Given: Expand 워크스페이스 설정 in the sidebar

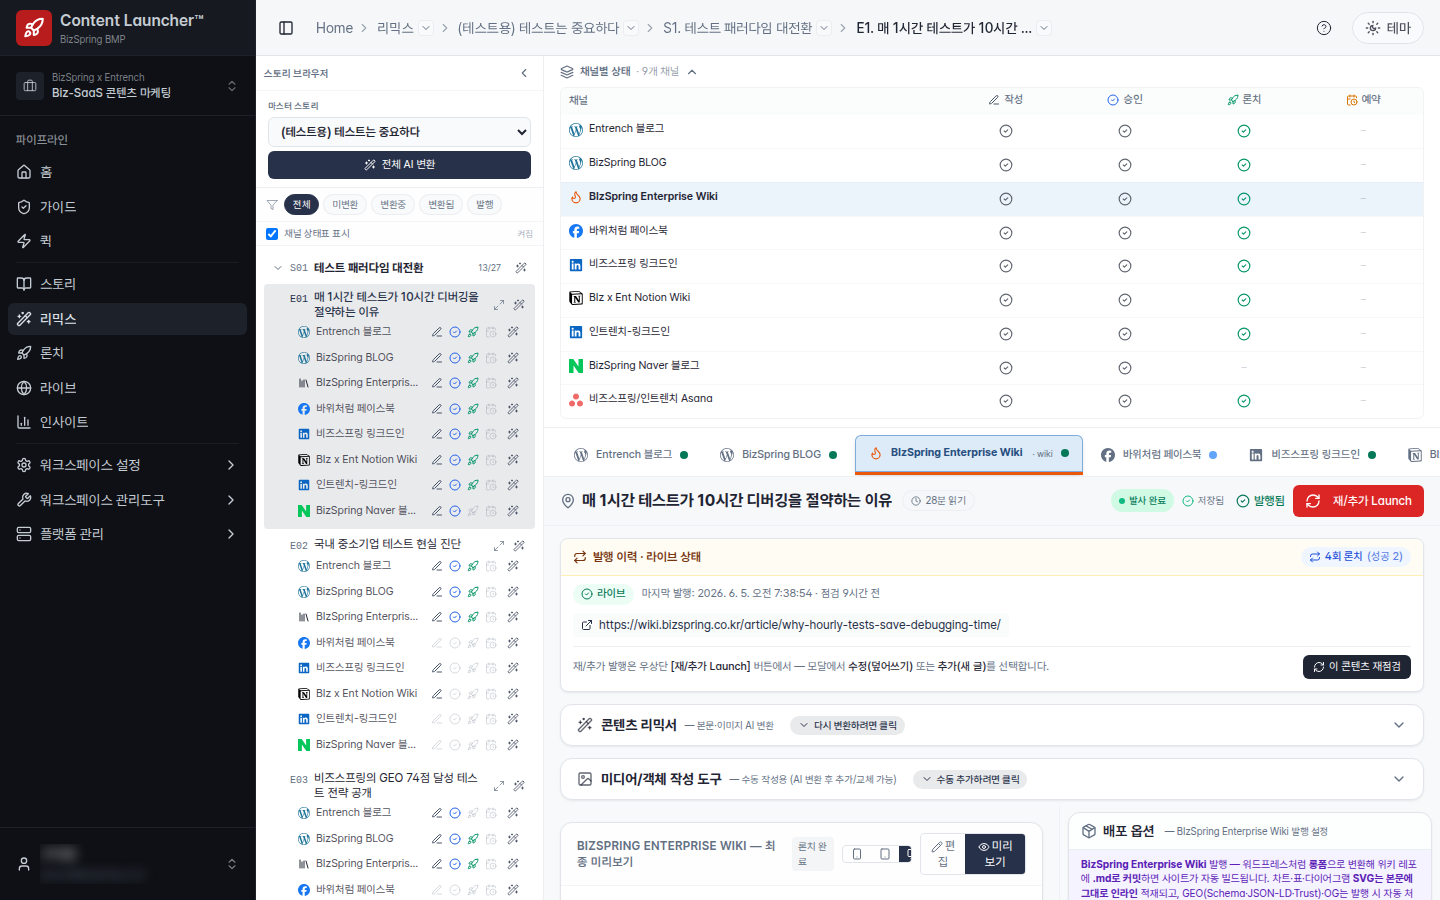Looking at the screenshot, I should pyautogui.click(x=128, y=465).
